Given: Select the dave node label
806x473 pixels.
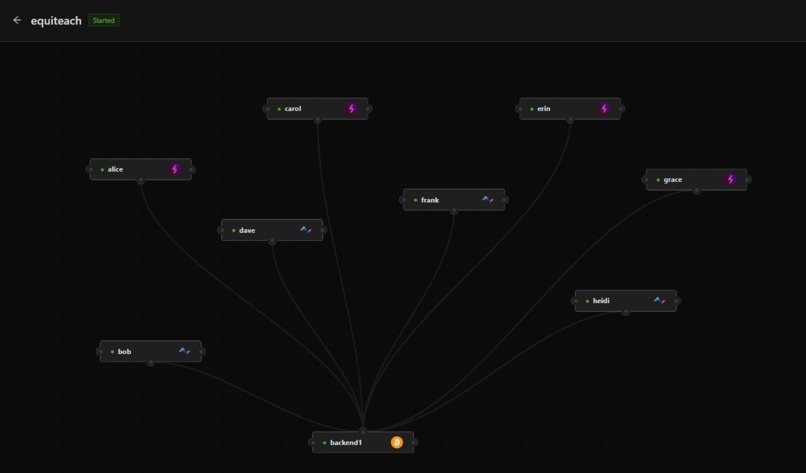Looking at the screenshot, I should point(247,230).
